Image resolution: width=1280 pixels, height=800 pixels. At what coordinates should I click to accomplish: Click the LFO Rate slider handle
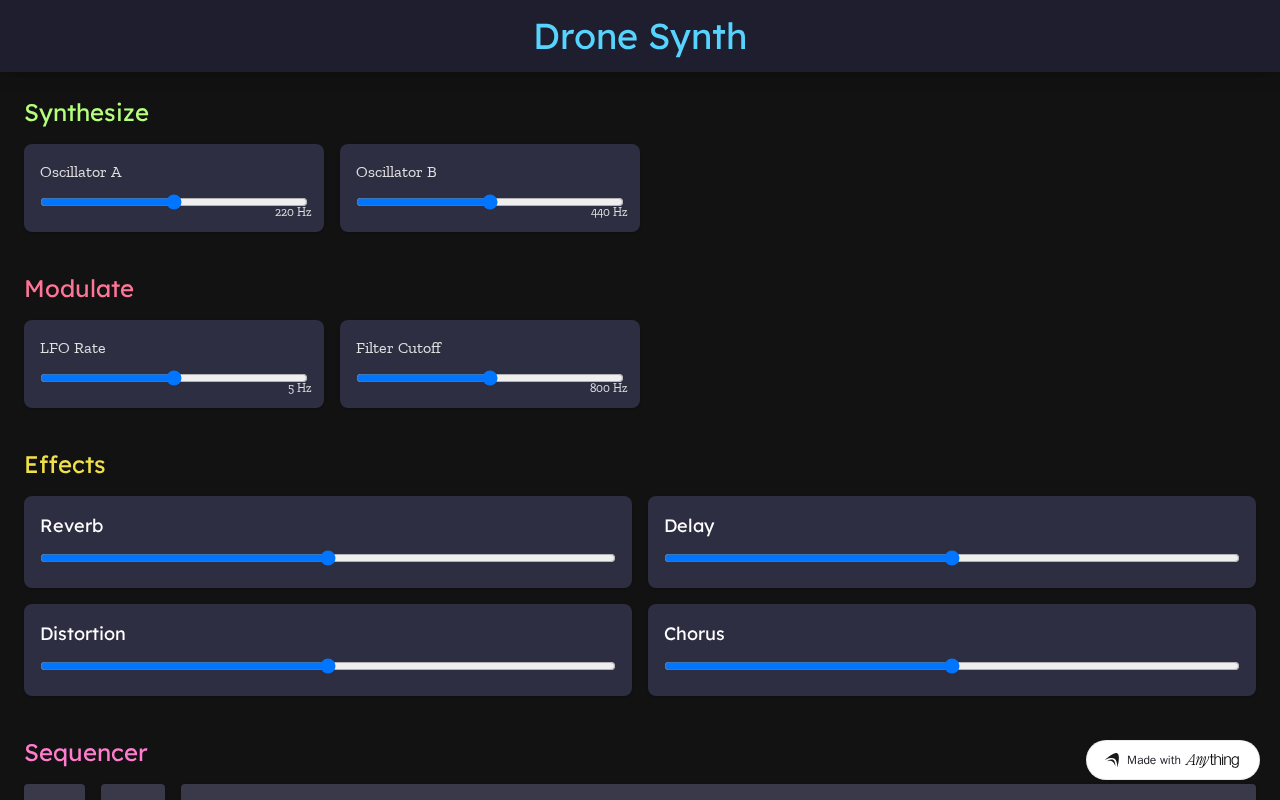pos(174,378)
